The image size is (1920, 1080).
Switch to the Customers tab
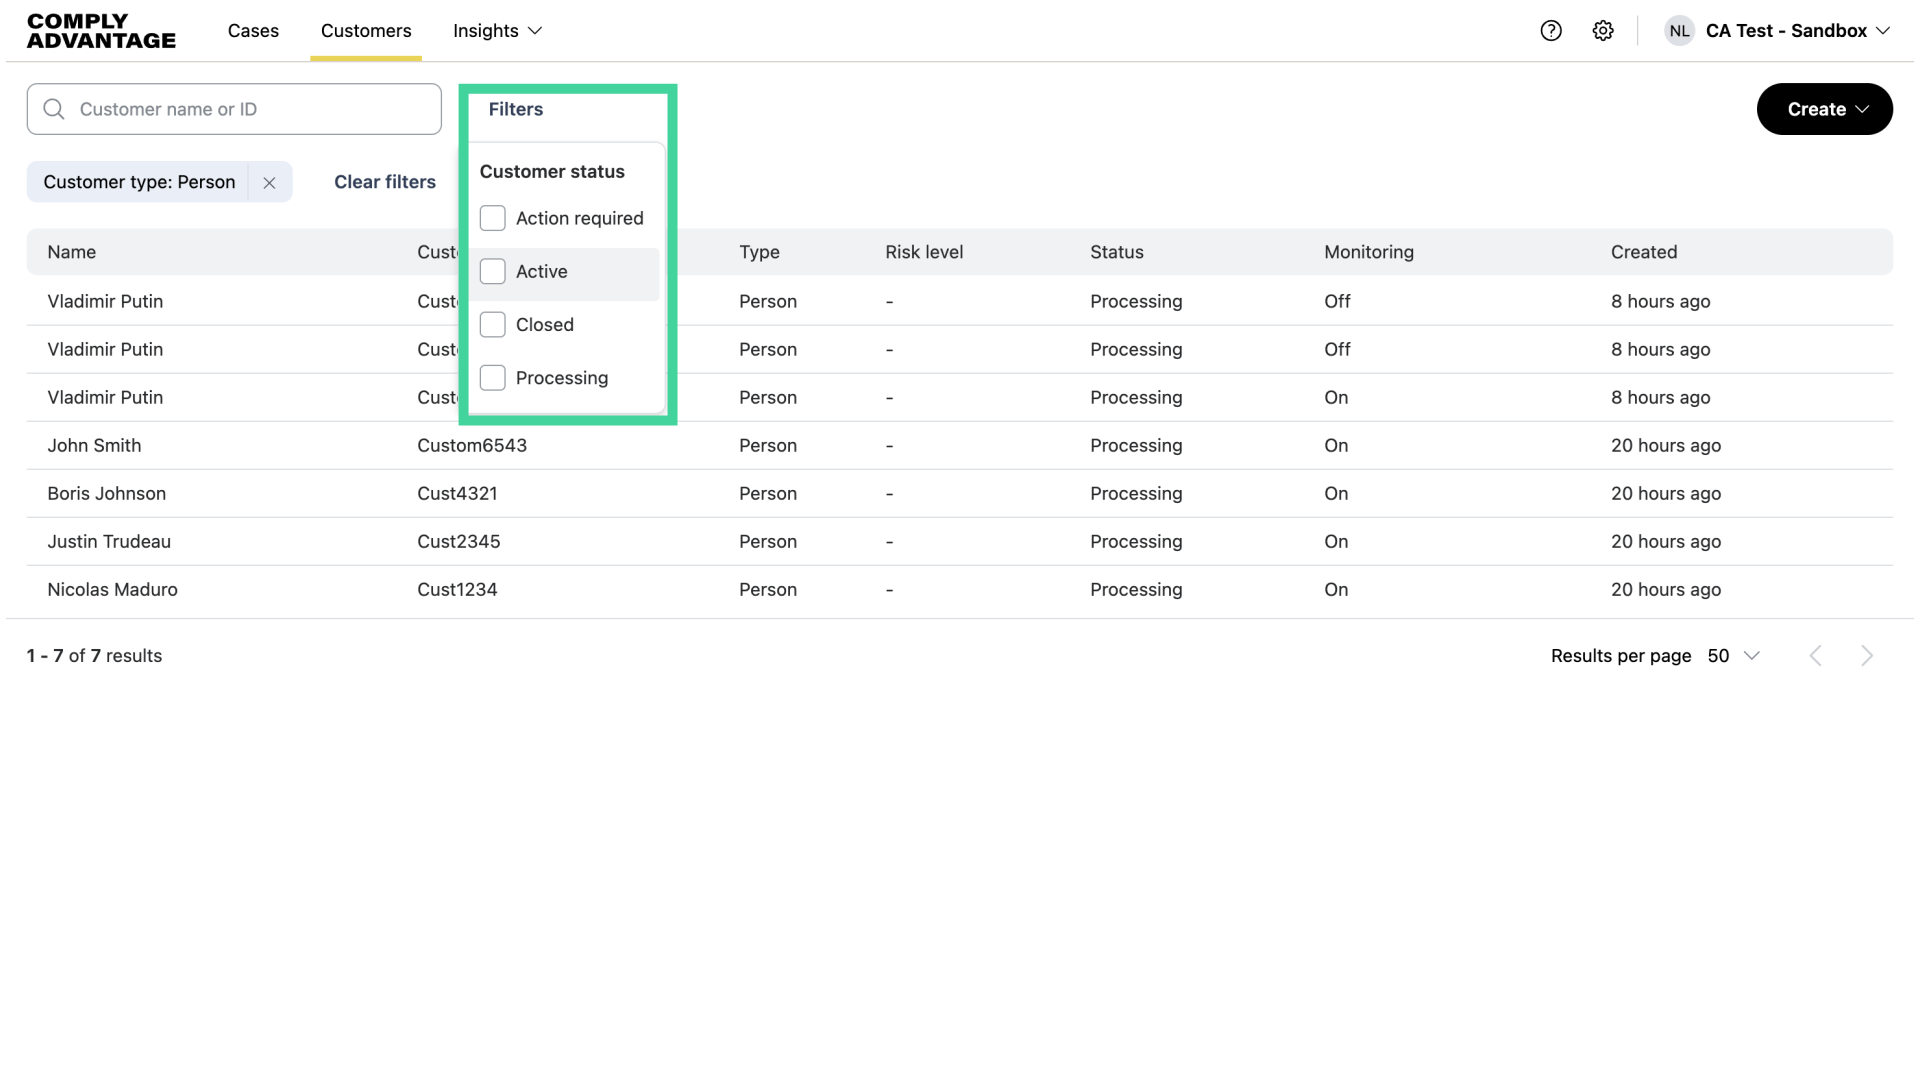[x=365, y=31]
